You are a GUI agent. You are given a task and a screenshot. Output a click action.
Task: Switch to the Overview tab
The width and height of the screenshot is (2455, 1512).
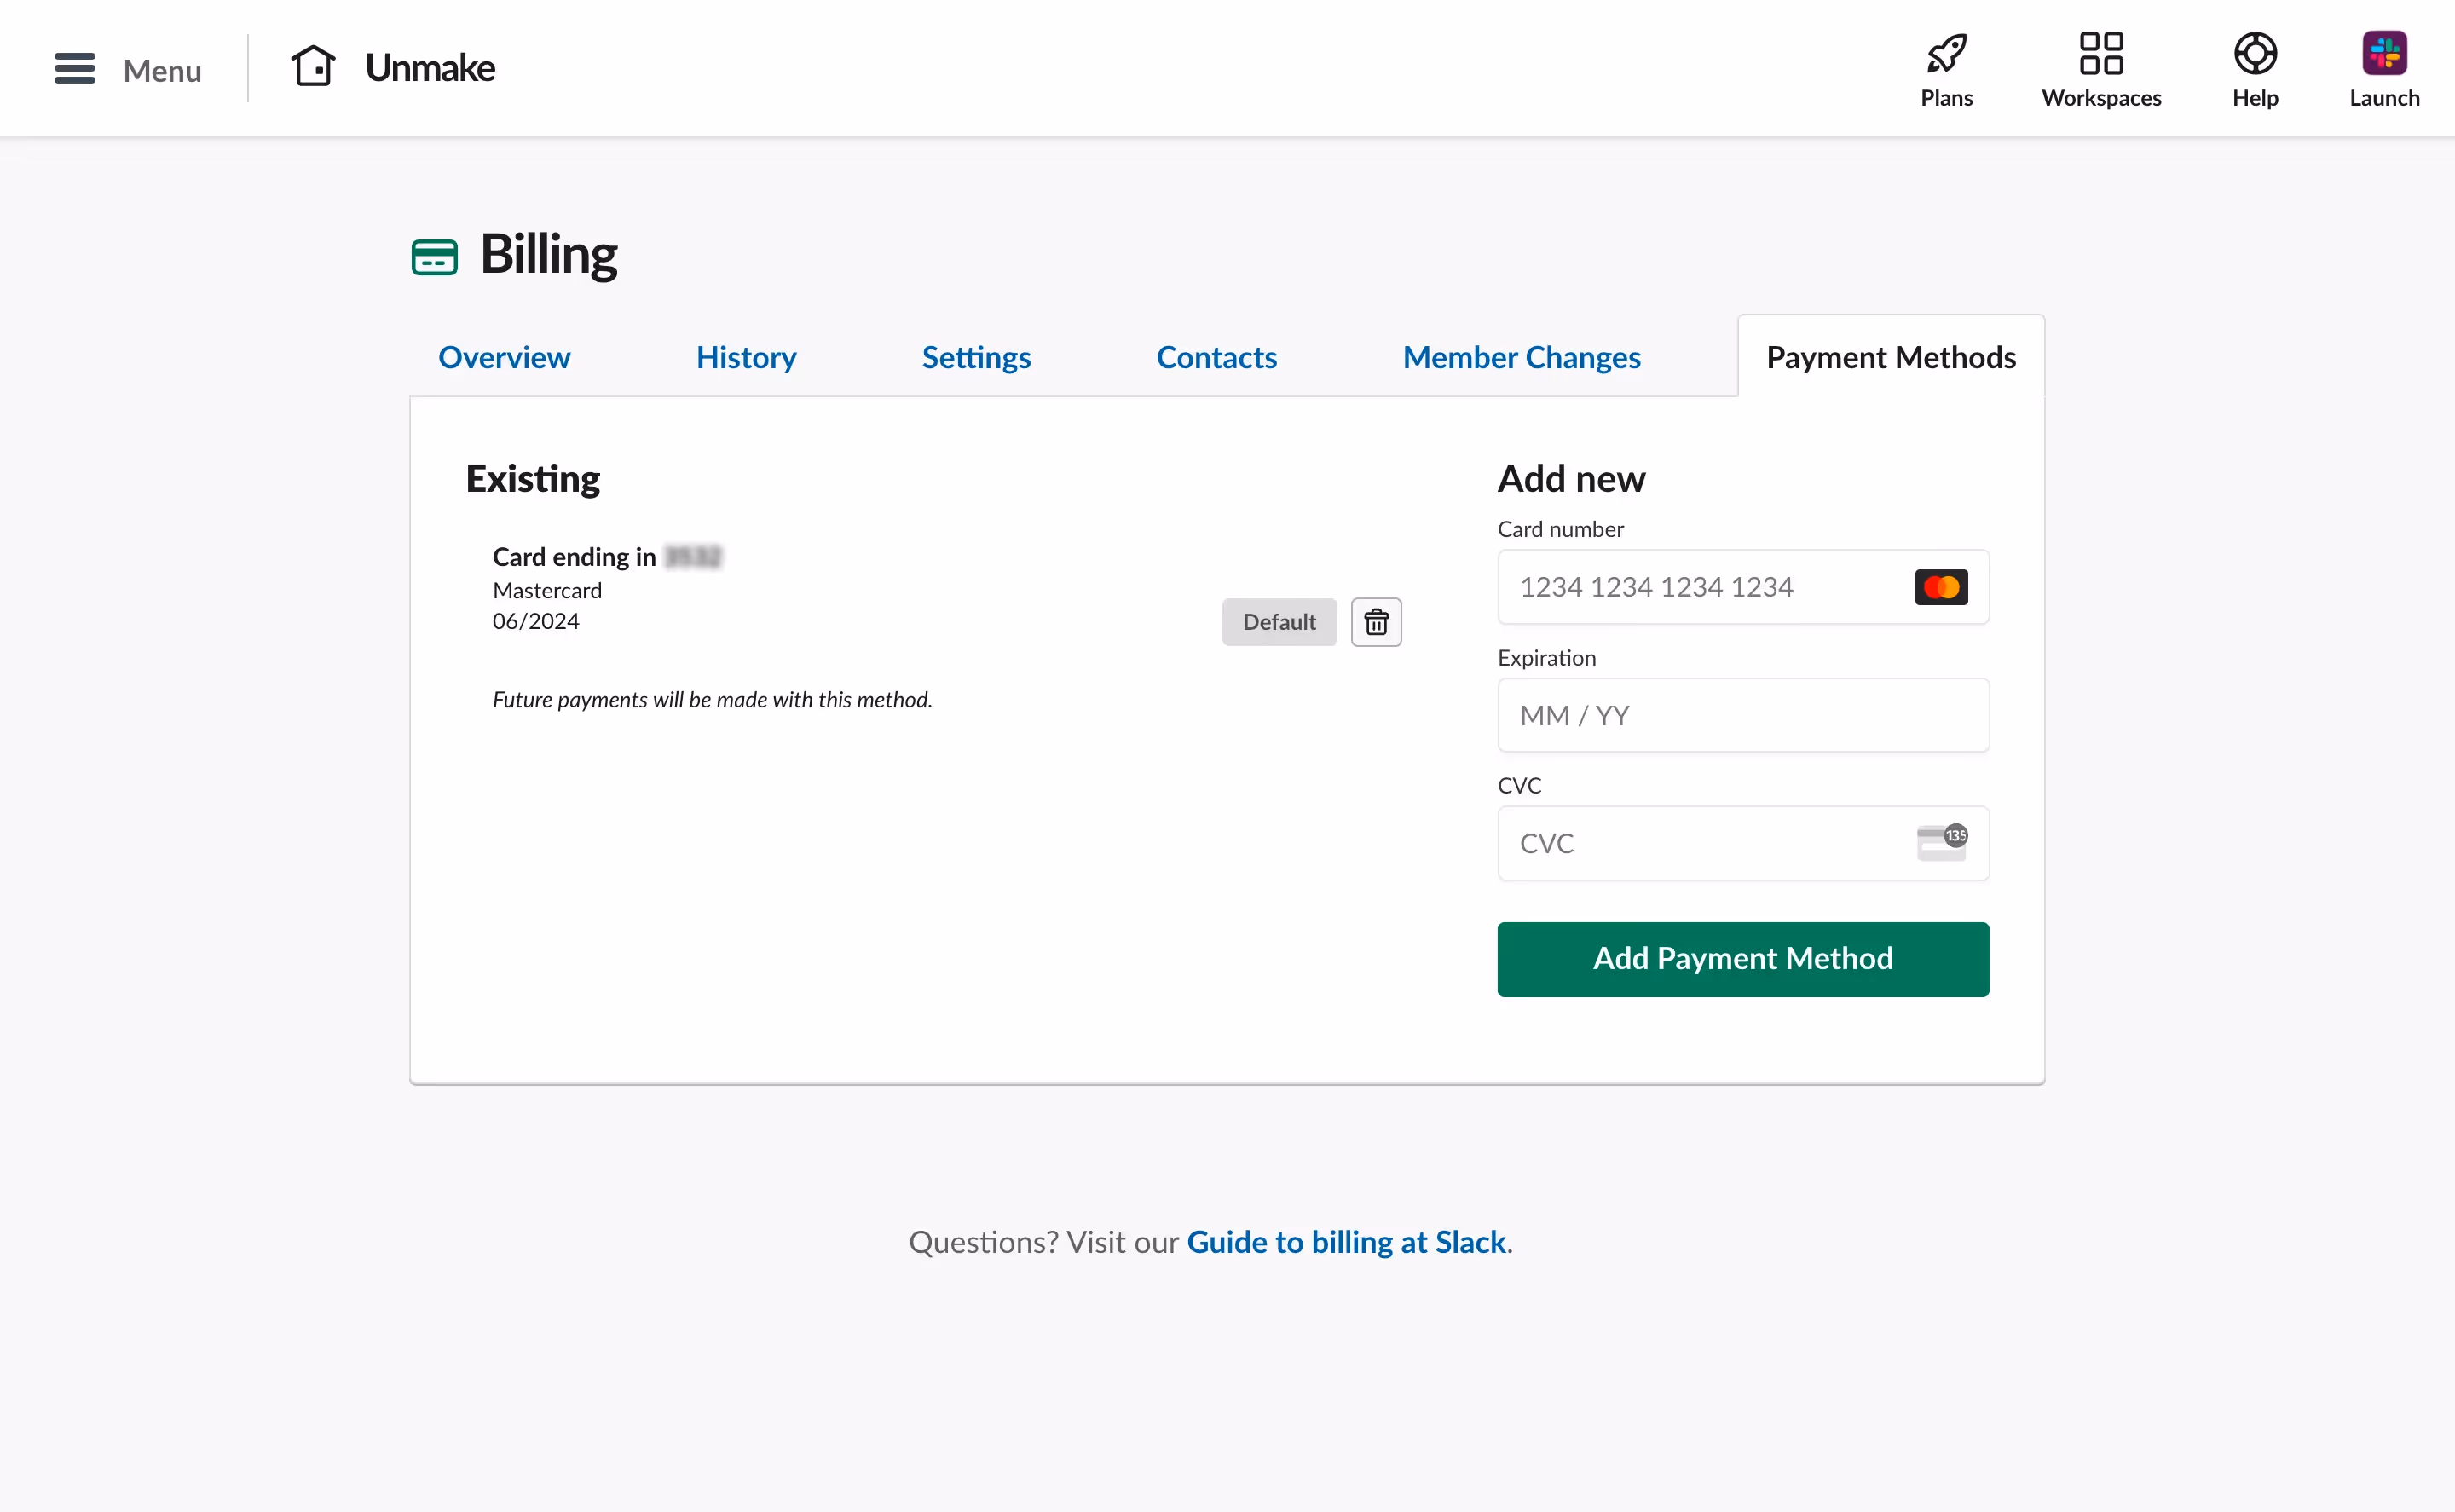coord(504,357)
